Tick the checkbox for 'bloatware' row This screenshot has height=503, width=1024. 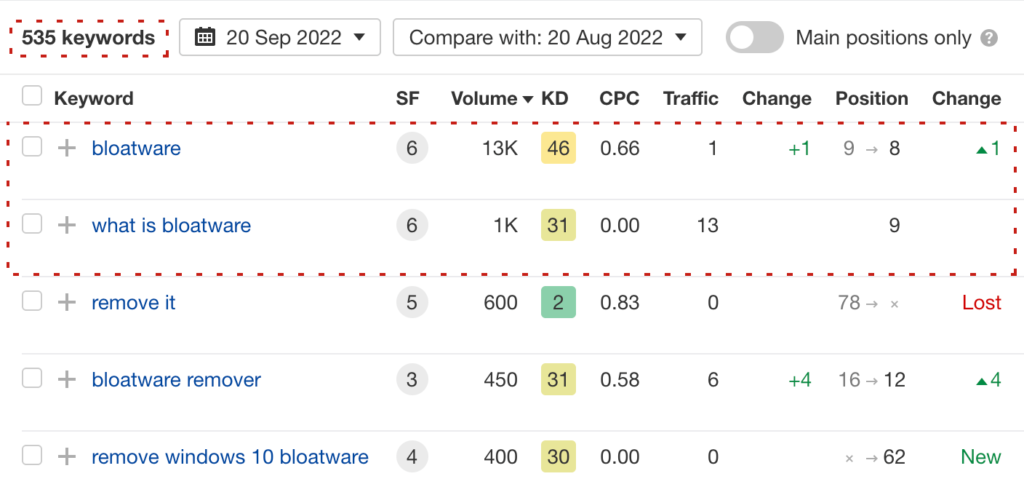(x=32, y=148)
